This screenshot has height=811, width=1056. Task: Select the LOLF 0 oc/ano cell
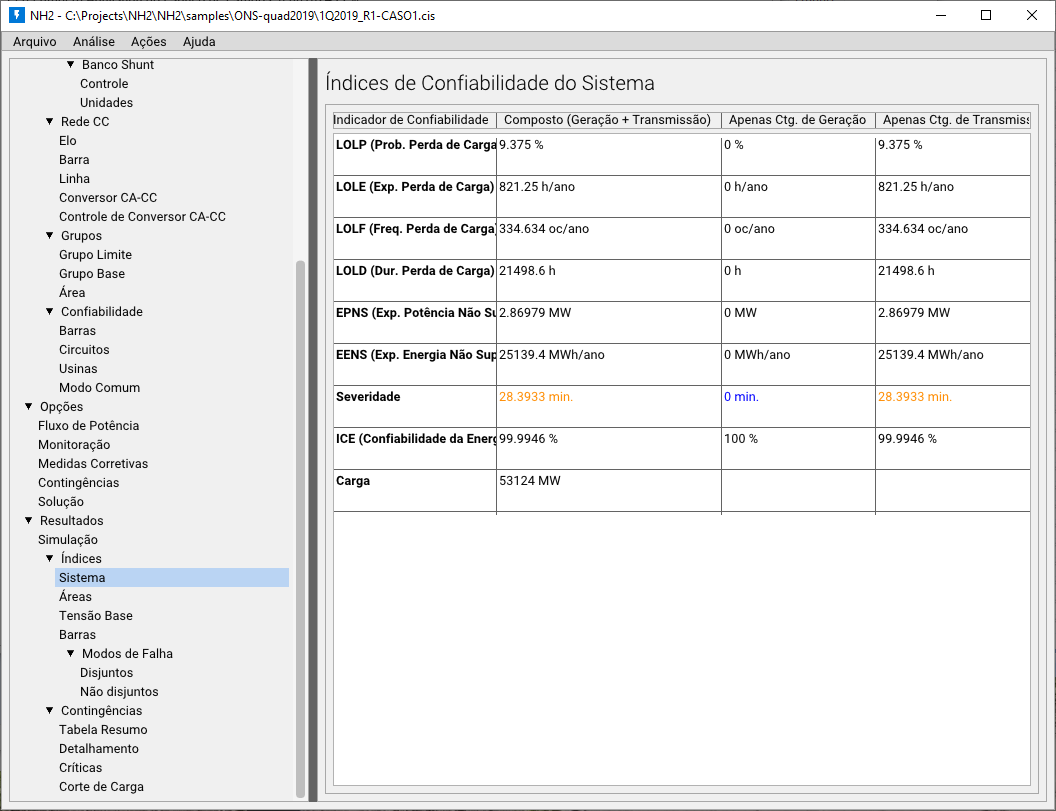798,238
